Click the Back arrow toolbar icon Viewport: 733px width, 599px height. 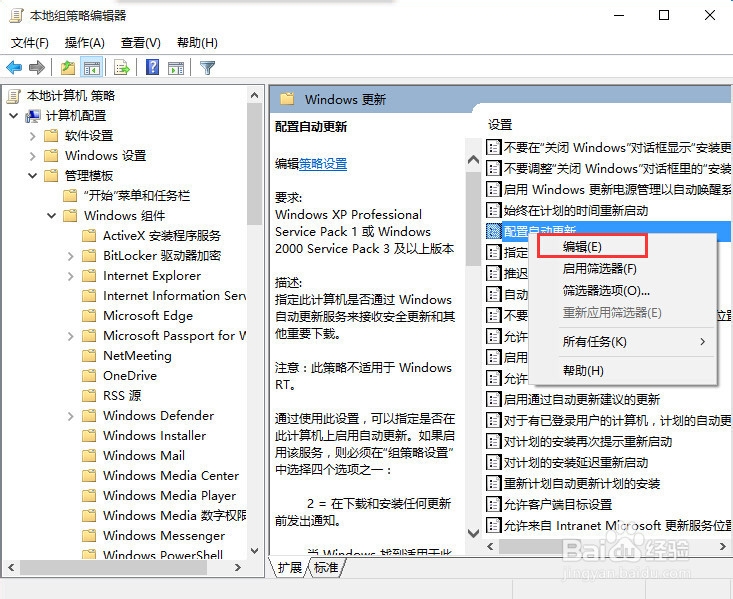click(14, 68)
